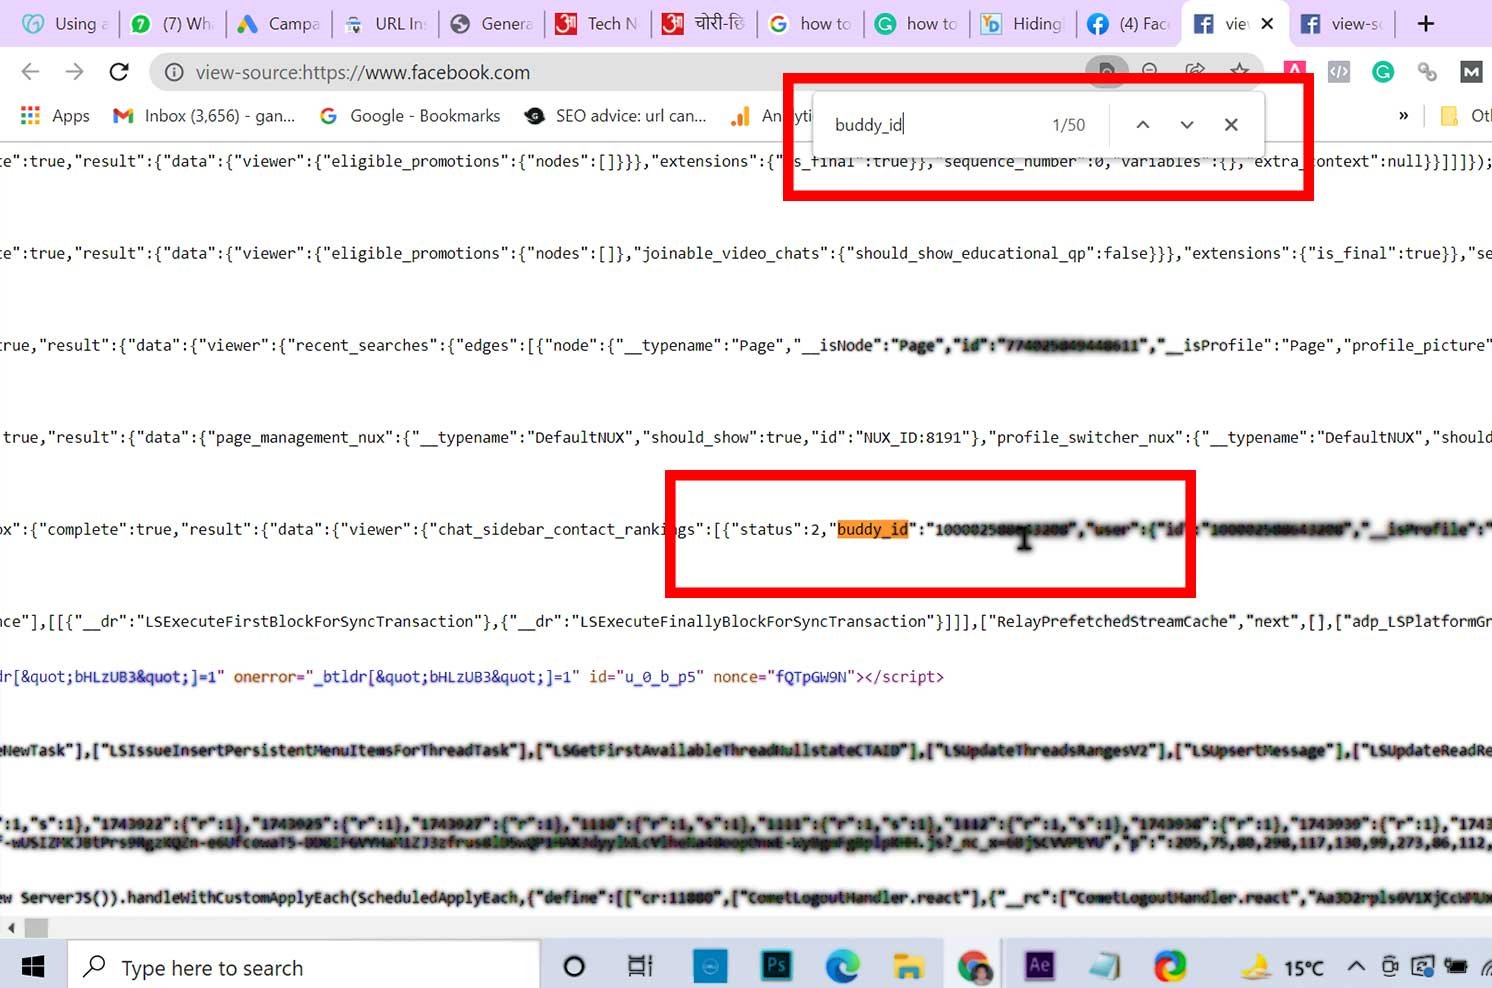Image resolution: width=1492 pixels, height=988 pixels.
Task: Switch to the 'Using' tab
Action: [66, 23]
